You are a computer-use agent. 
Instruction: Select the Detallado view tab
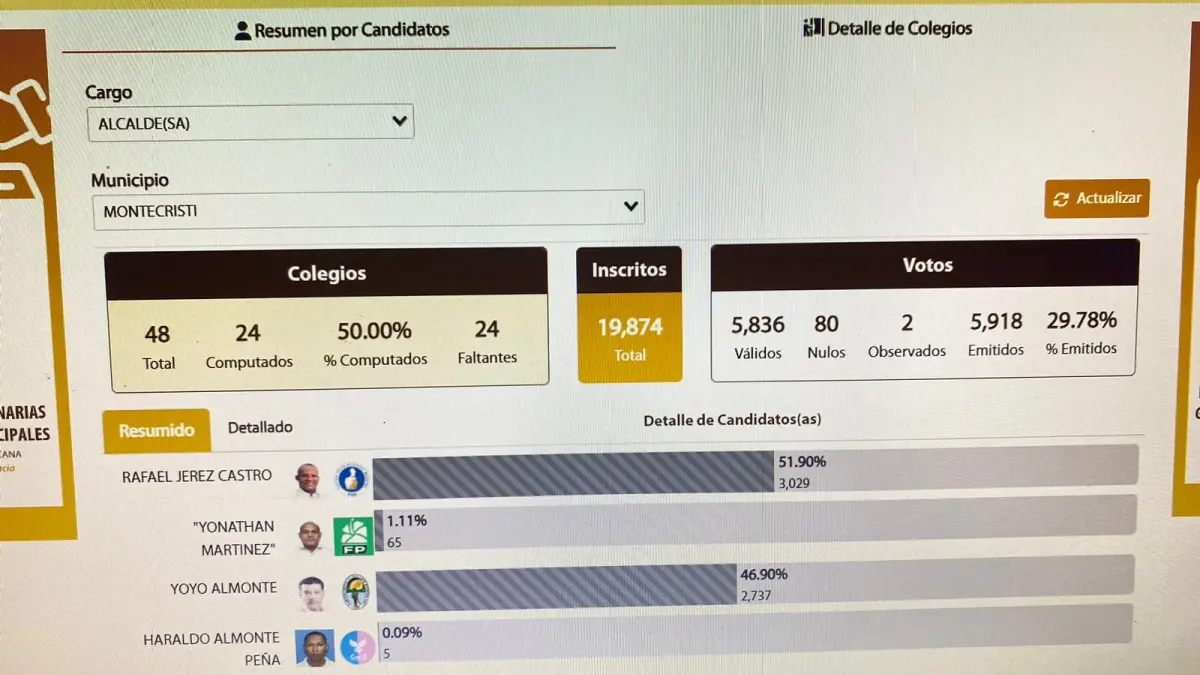(260, 428)
